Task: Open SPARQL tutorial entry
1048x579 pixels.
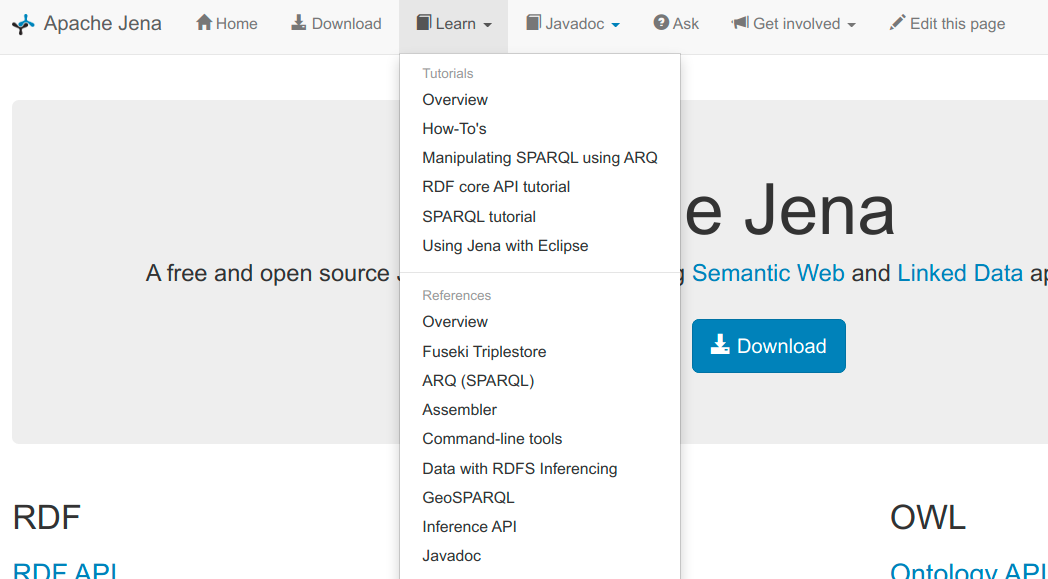Action: [479, 217]
